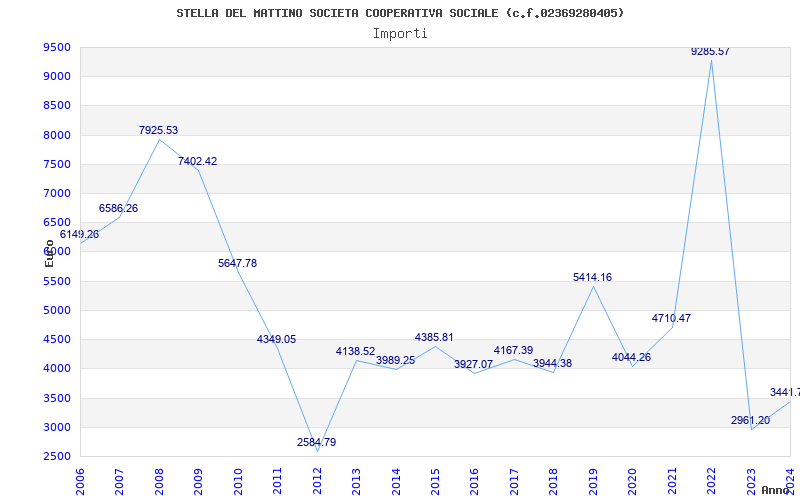Select the 2500 y-axis tick label
This screenshot has width=800, height=500.
[x=57, y=456]
